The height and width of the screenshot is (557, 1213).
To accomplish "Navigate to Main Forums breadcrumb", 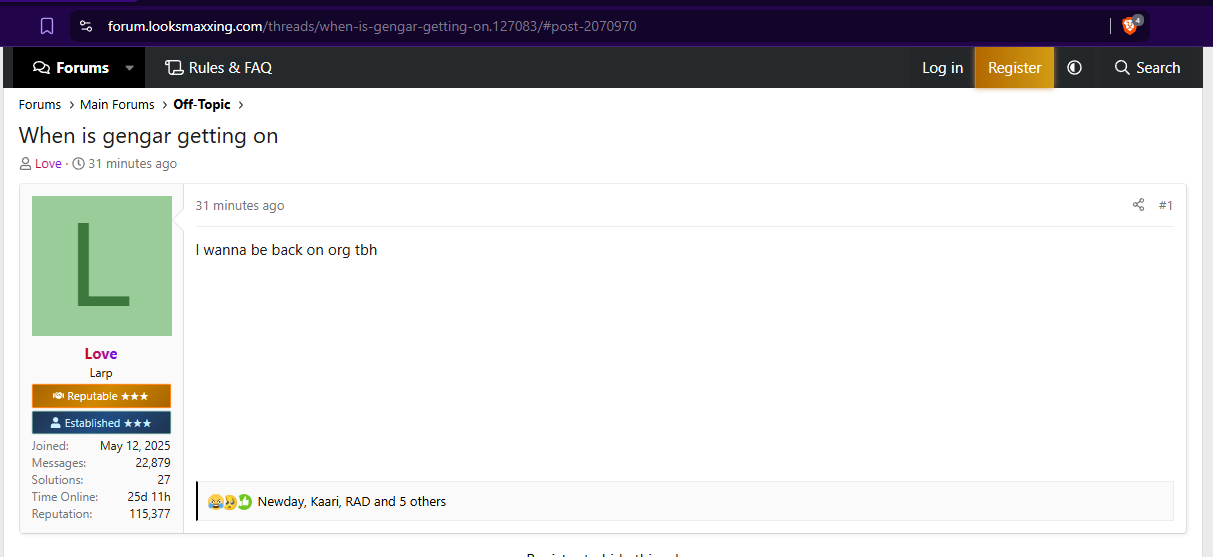I will tap(117, 104).
